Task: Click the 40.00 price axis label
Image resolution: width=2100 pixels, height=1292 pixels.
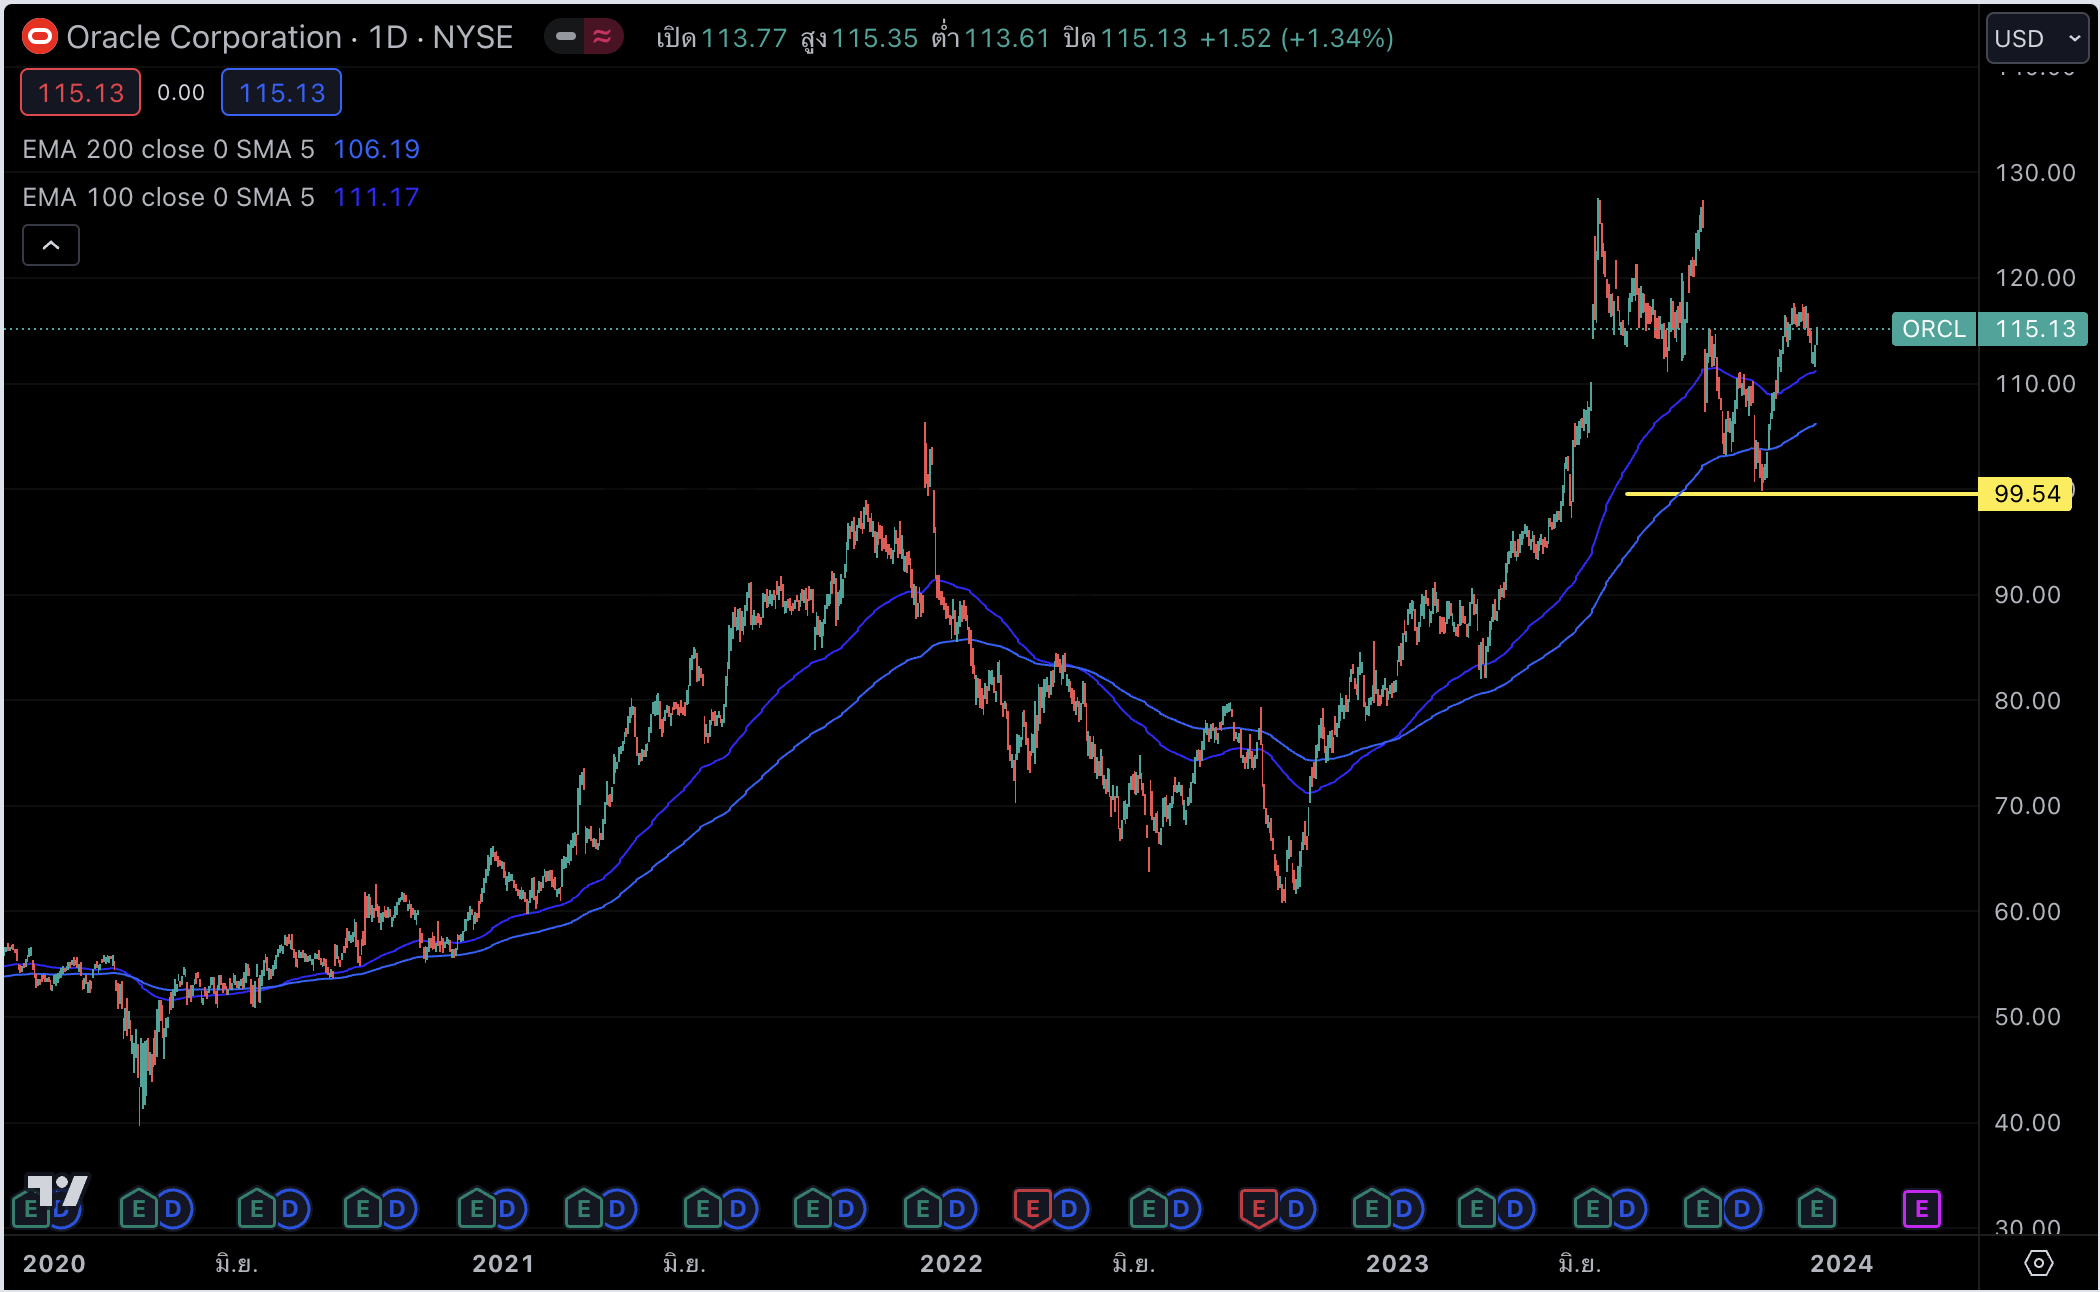Action: [2027, 1123]
